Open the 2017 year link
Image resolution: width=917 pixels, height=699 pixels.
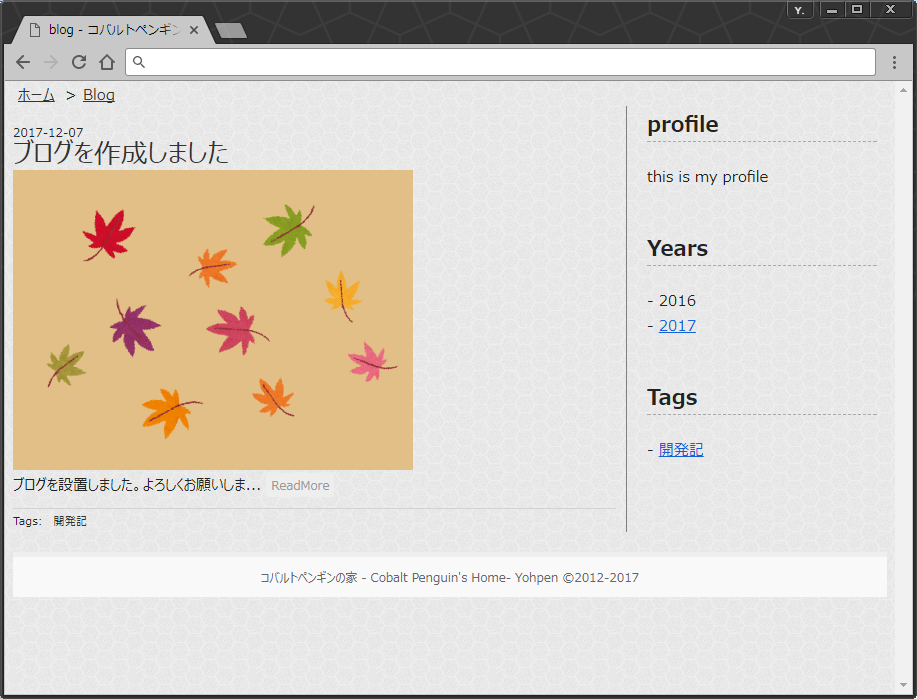click(x=677, y=326)
